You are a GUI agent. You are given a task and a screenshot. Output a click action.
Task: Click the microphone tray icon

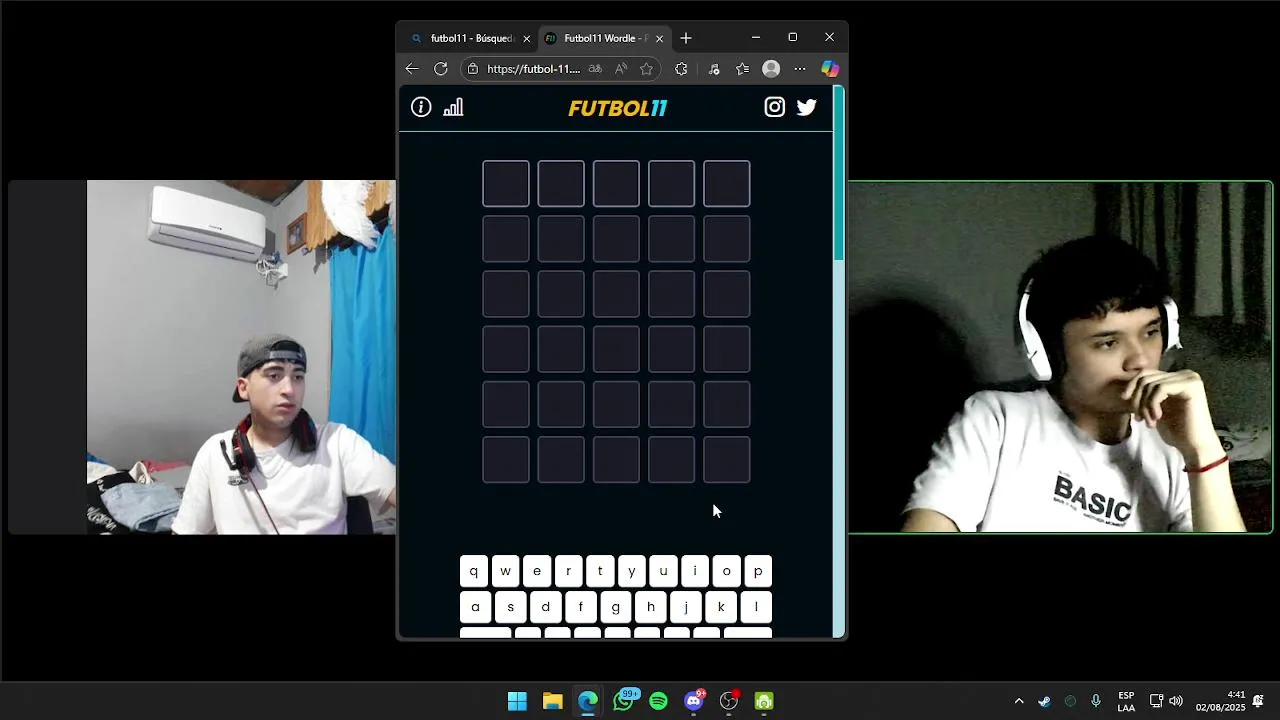coord(1096,701)
